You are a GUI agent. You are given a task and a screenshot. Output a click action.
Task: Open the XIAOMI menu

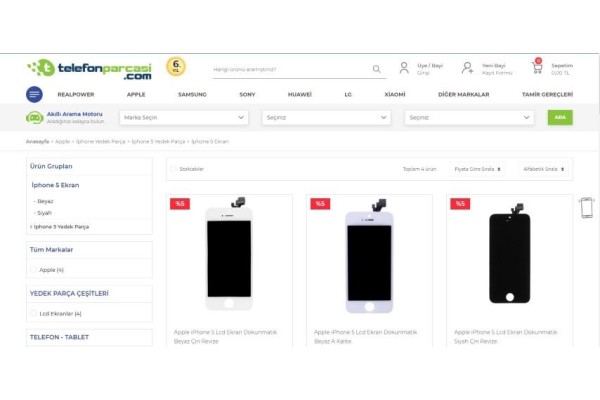click(x=395, y=95)
